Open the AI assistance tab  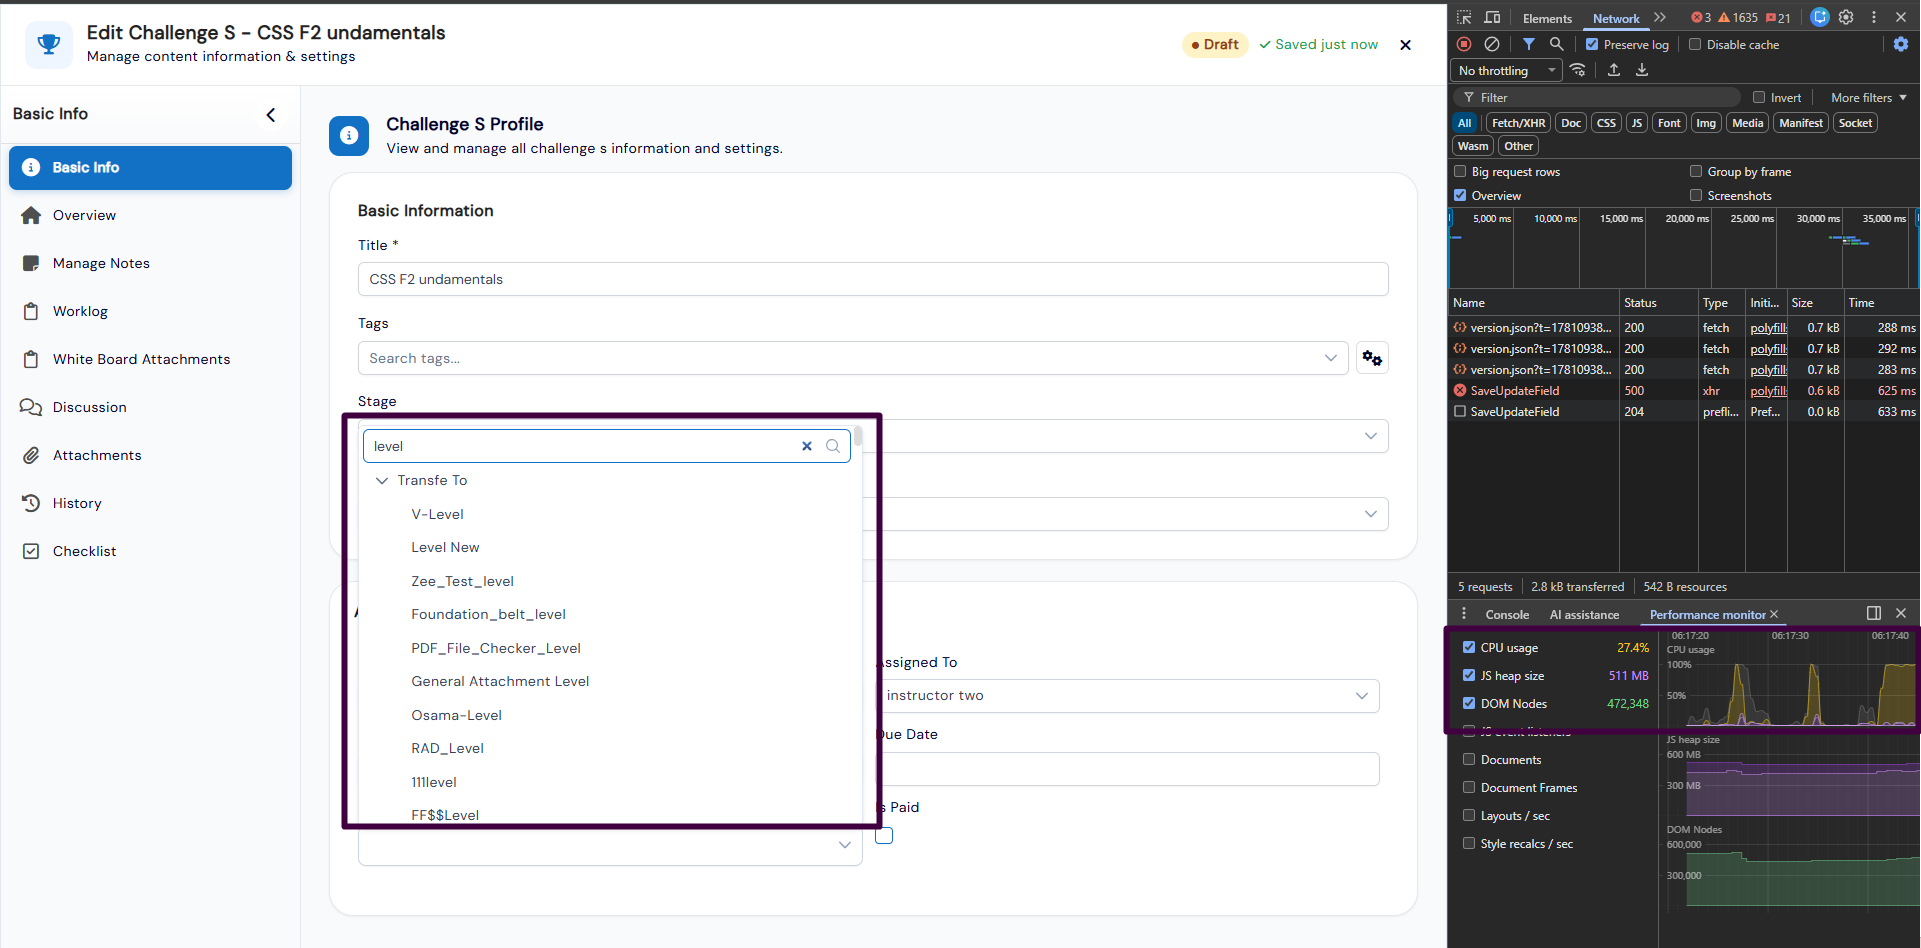(1584, 615)
